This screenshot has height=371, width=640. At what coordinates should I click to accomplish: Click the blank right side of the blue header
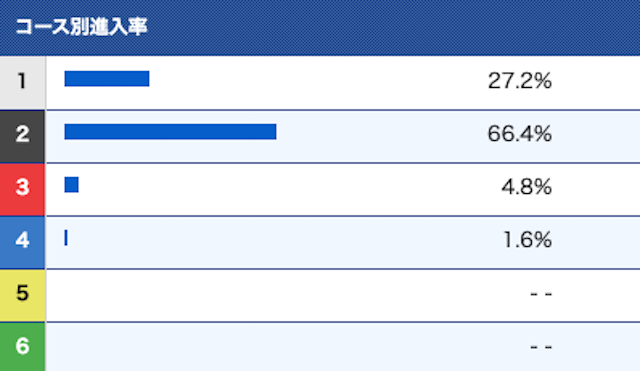point(394,27)
